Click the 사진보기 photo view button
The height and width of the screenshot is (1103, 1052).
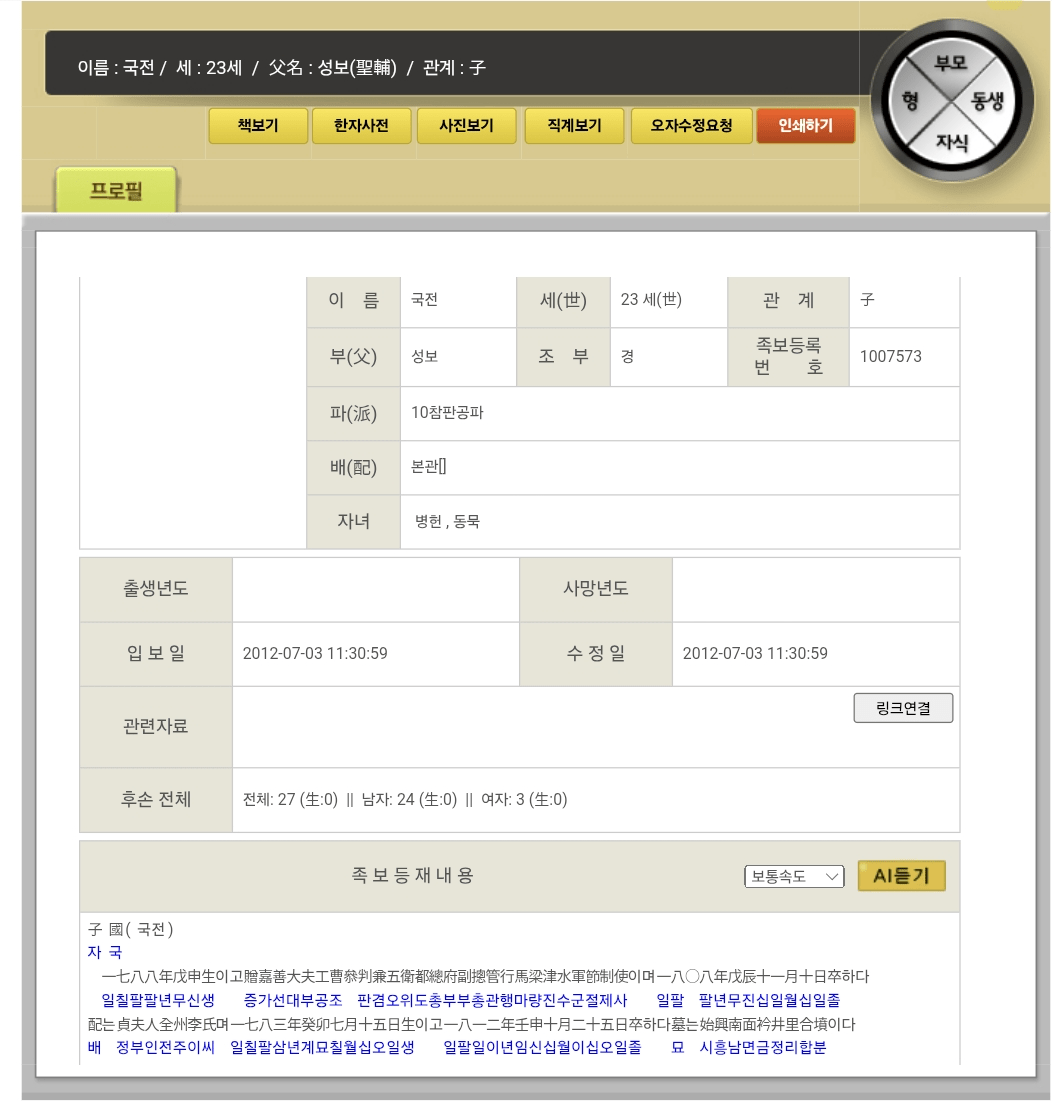466,126
